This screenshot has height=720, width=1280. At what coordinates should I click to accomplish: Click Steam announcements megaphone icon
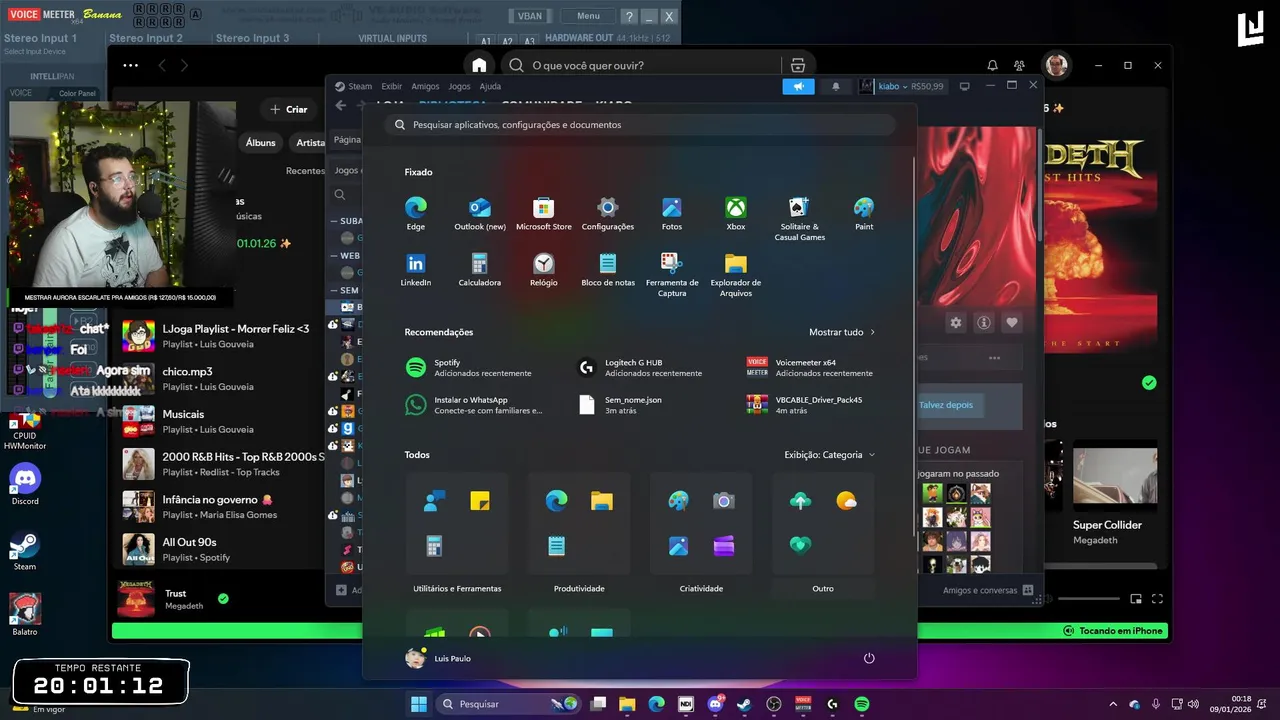pos(798,86)
